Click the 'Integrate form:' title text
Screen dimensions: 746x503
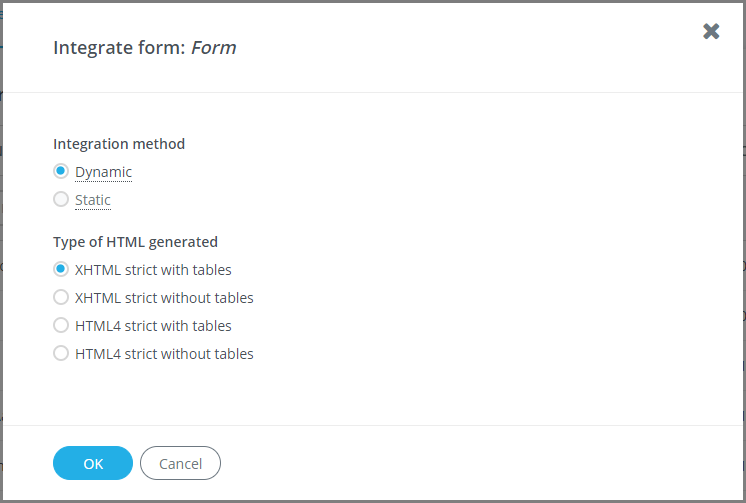pos(119,47)
